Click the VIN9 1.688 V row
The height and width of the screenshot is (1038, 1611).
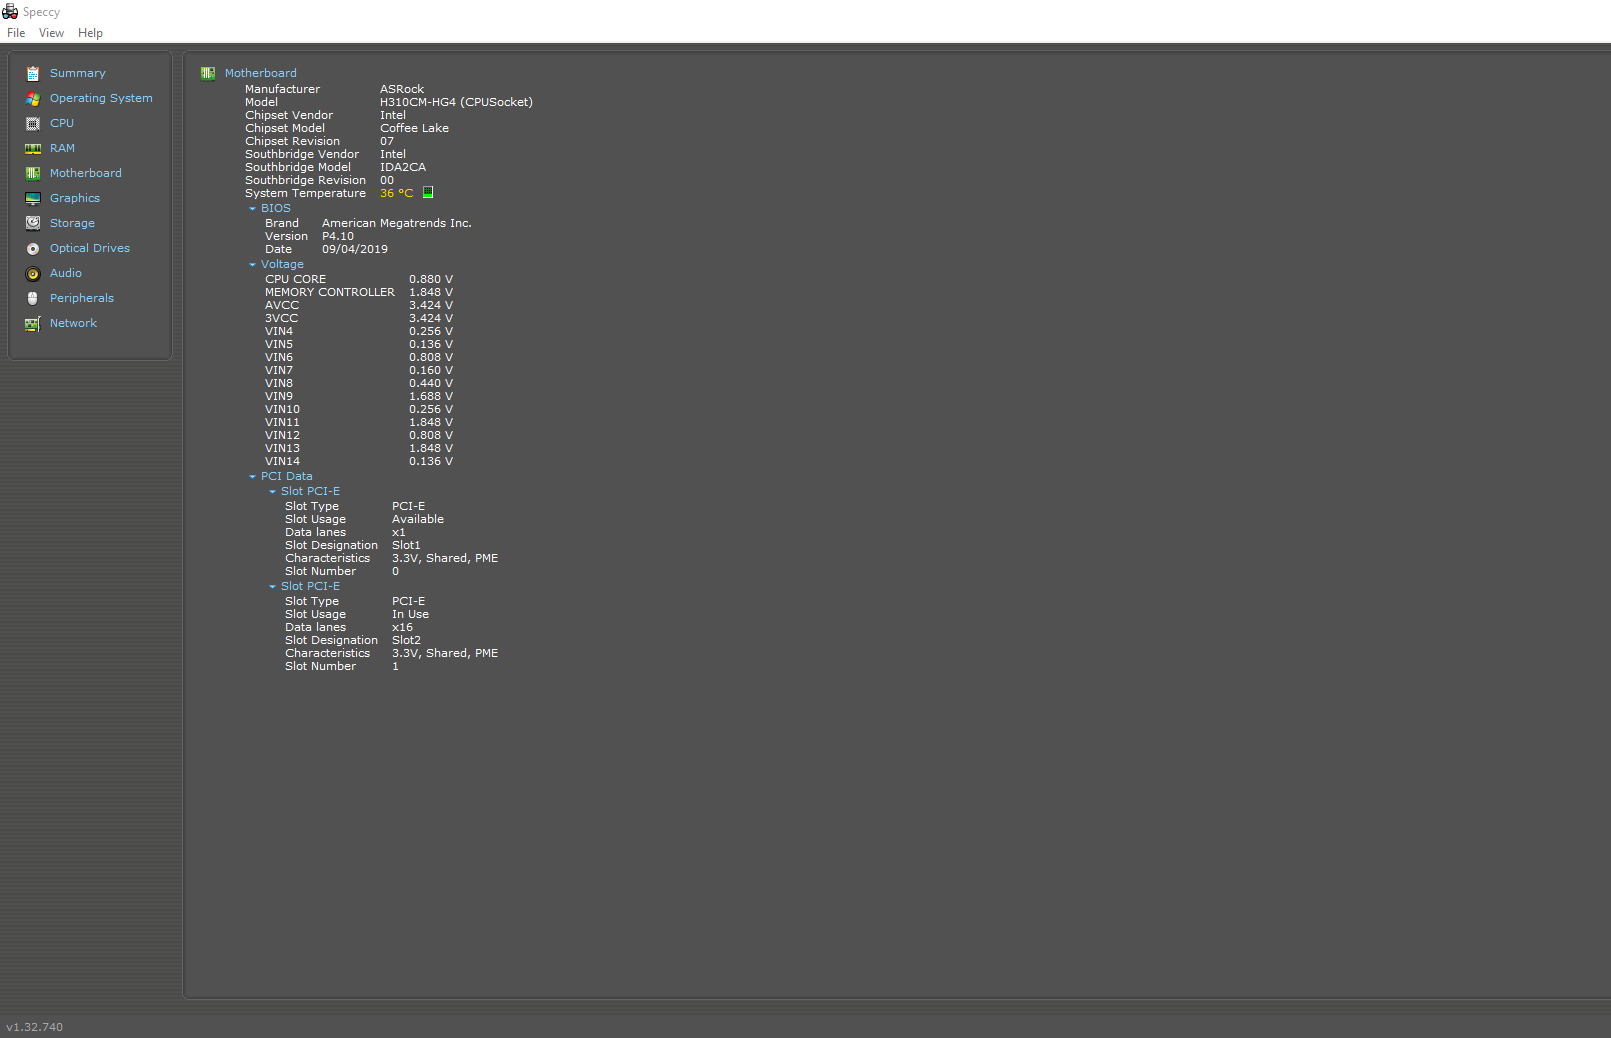[x=359, y=396]
